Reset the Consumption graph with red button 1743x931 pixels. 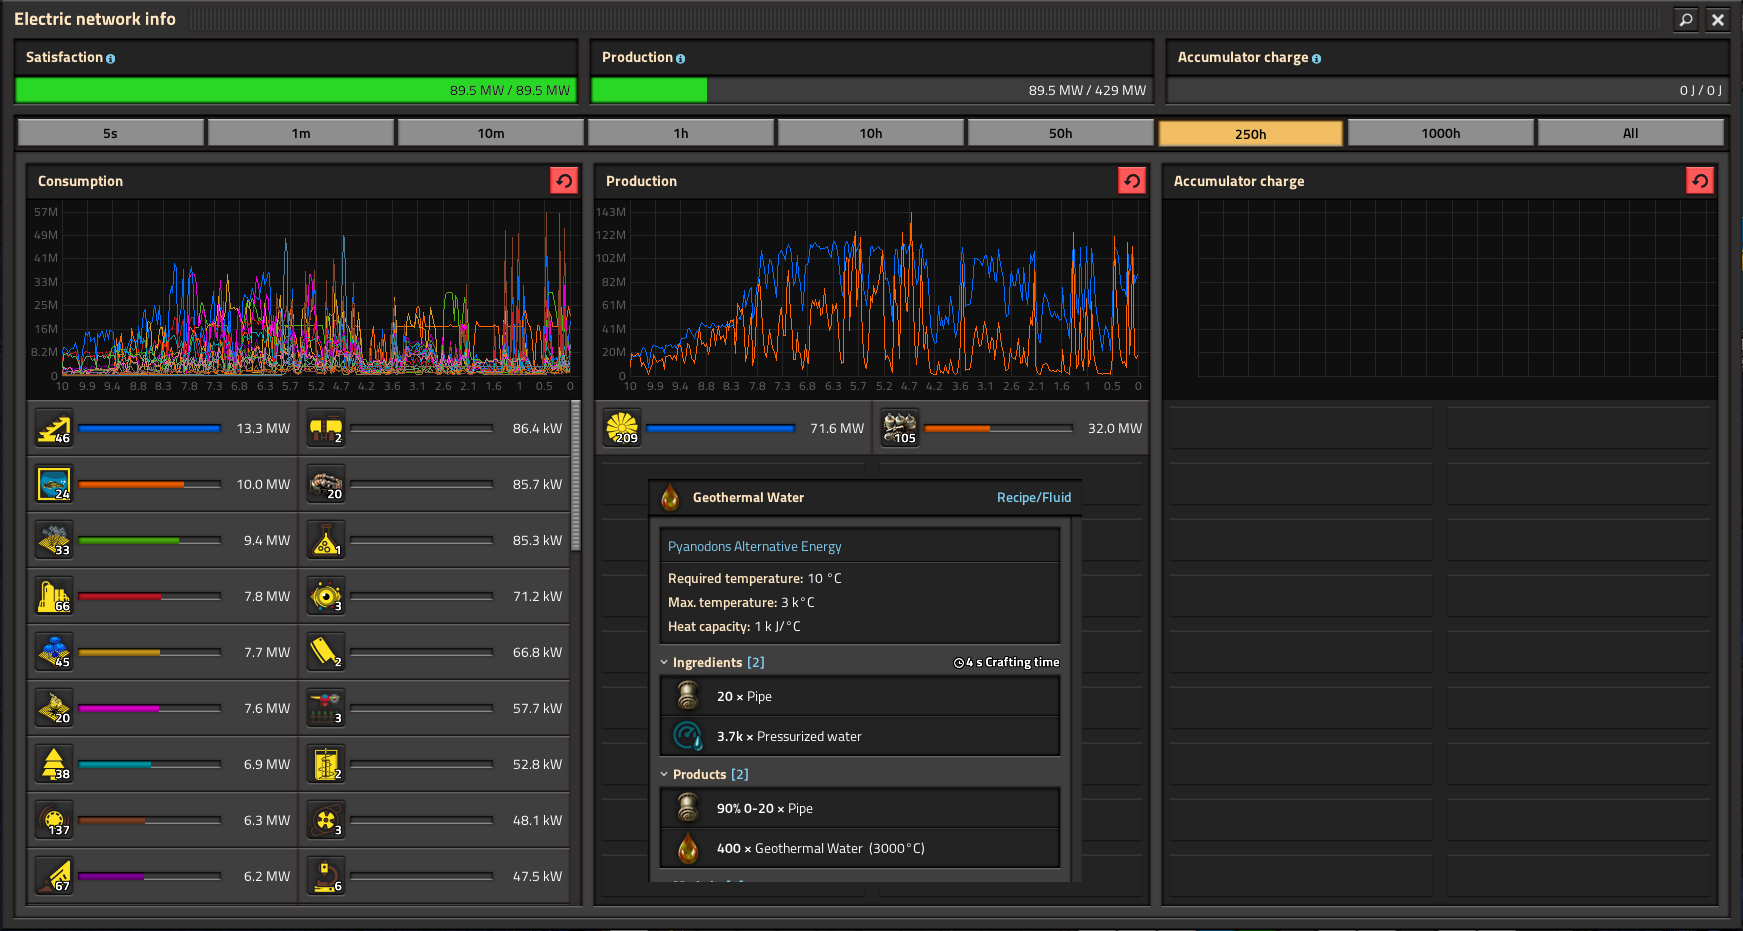[564, 181]
